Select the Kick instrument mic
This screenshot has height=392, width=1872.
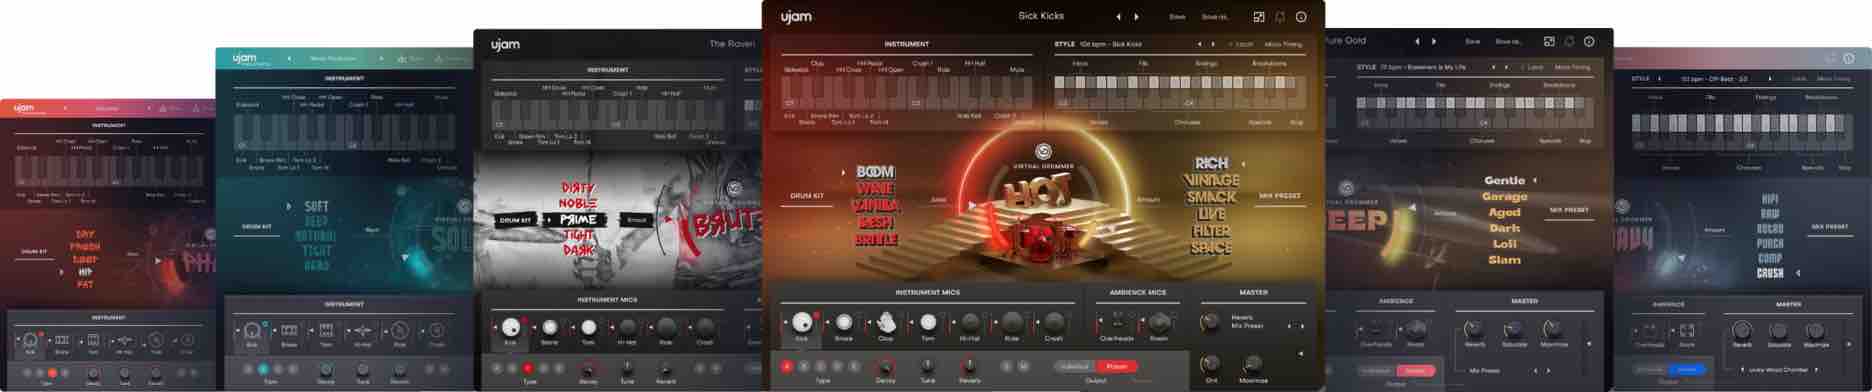[x=801, y=322]
